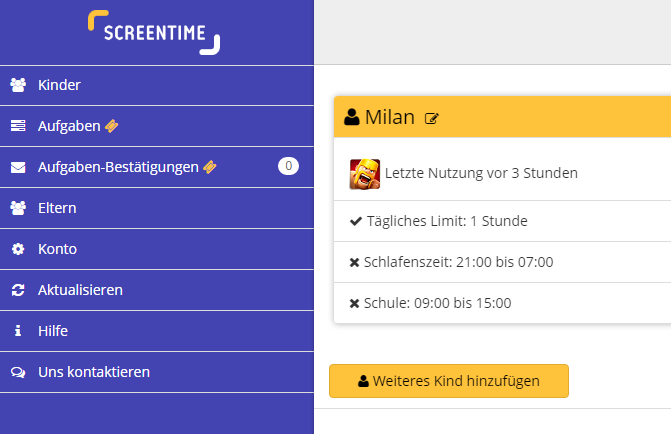Click the edit pencil icon next to Milan

[431, 119]
